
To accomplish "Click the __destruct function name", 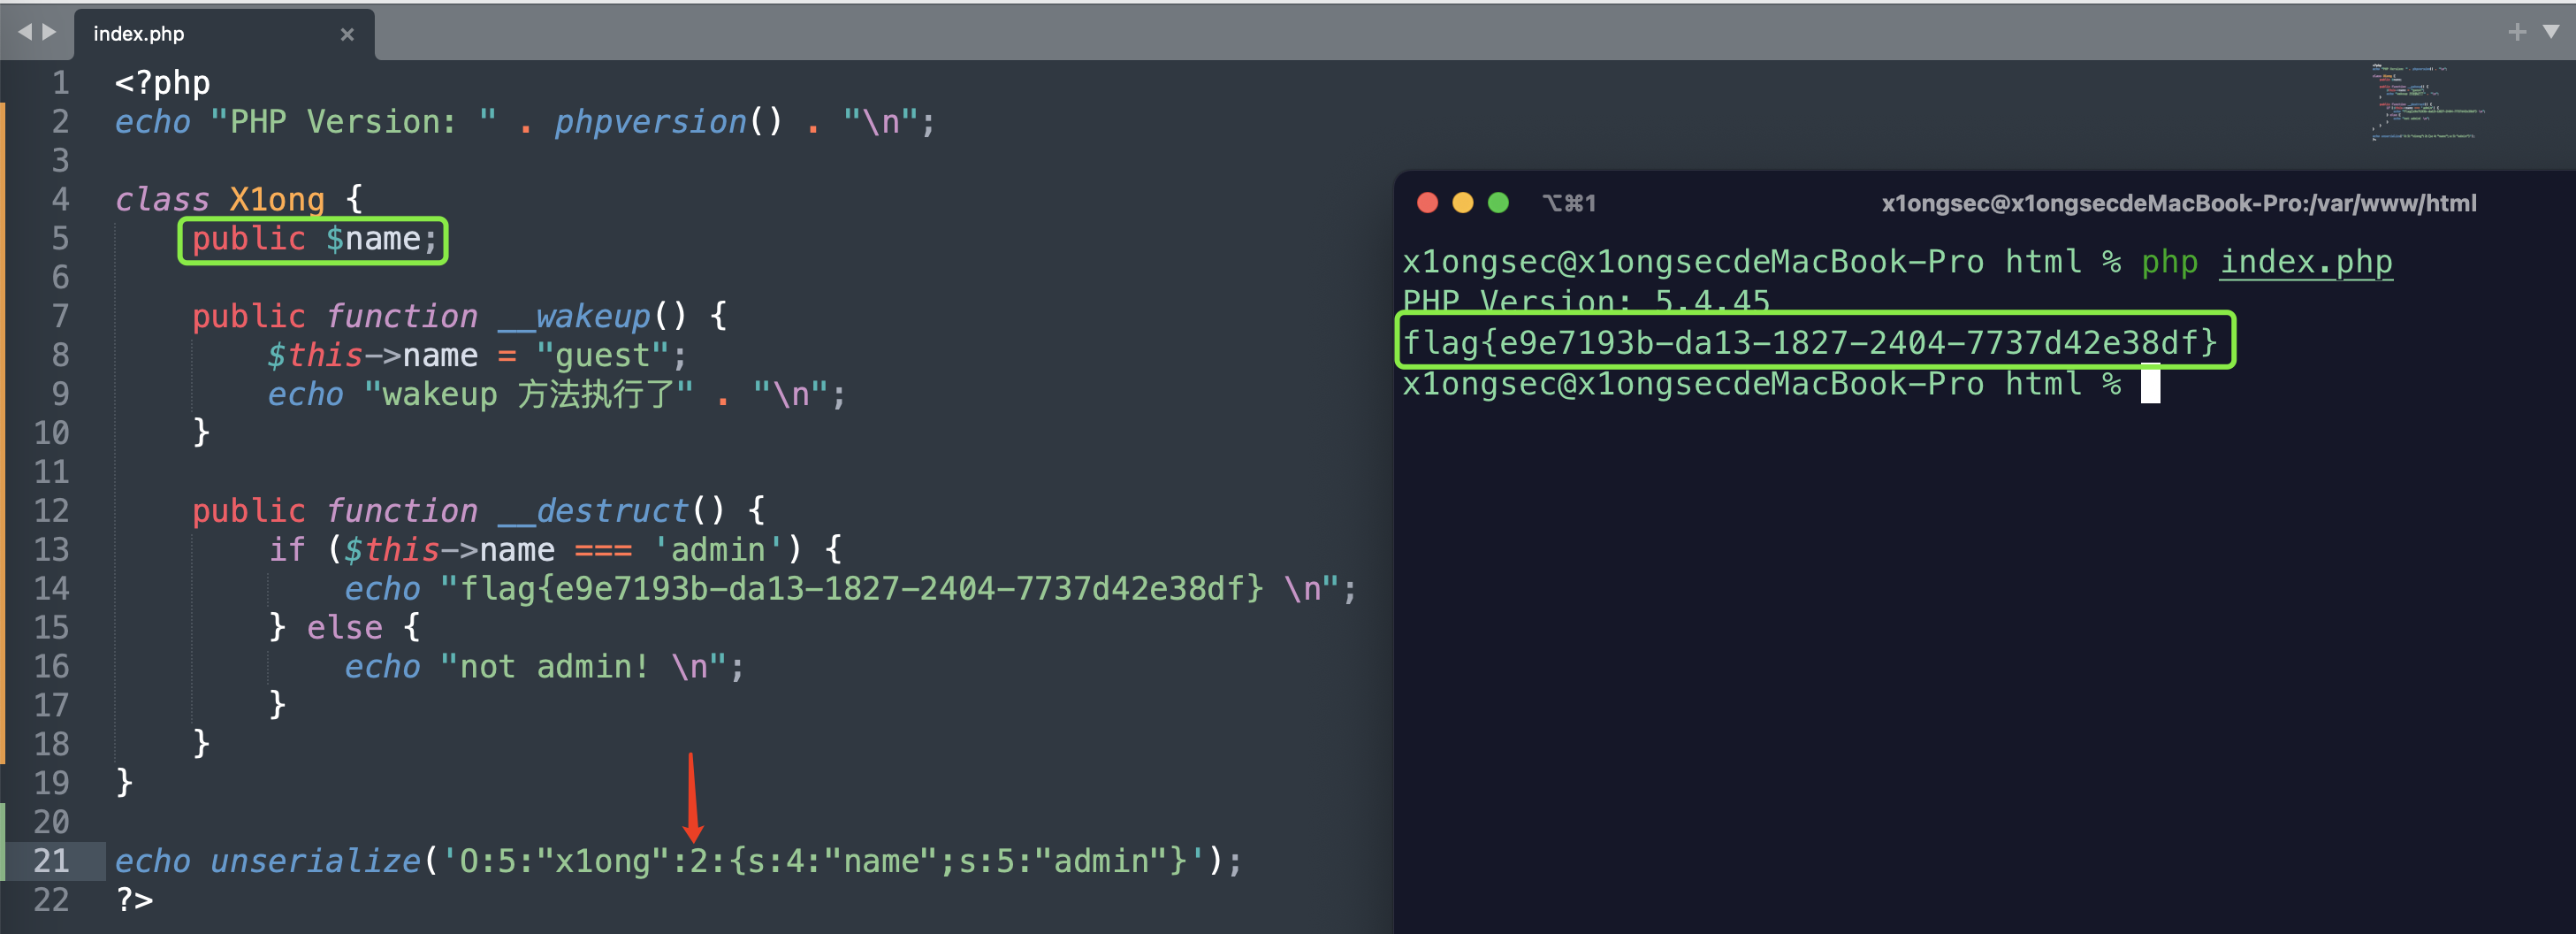I will (593, 511).
